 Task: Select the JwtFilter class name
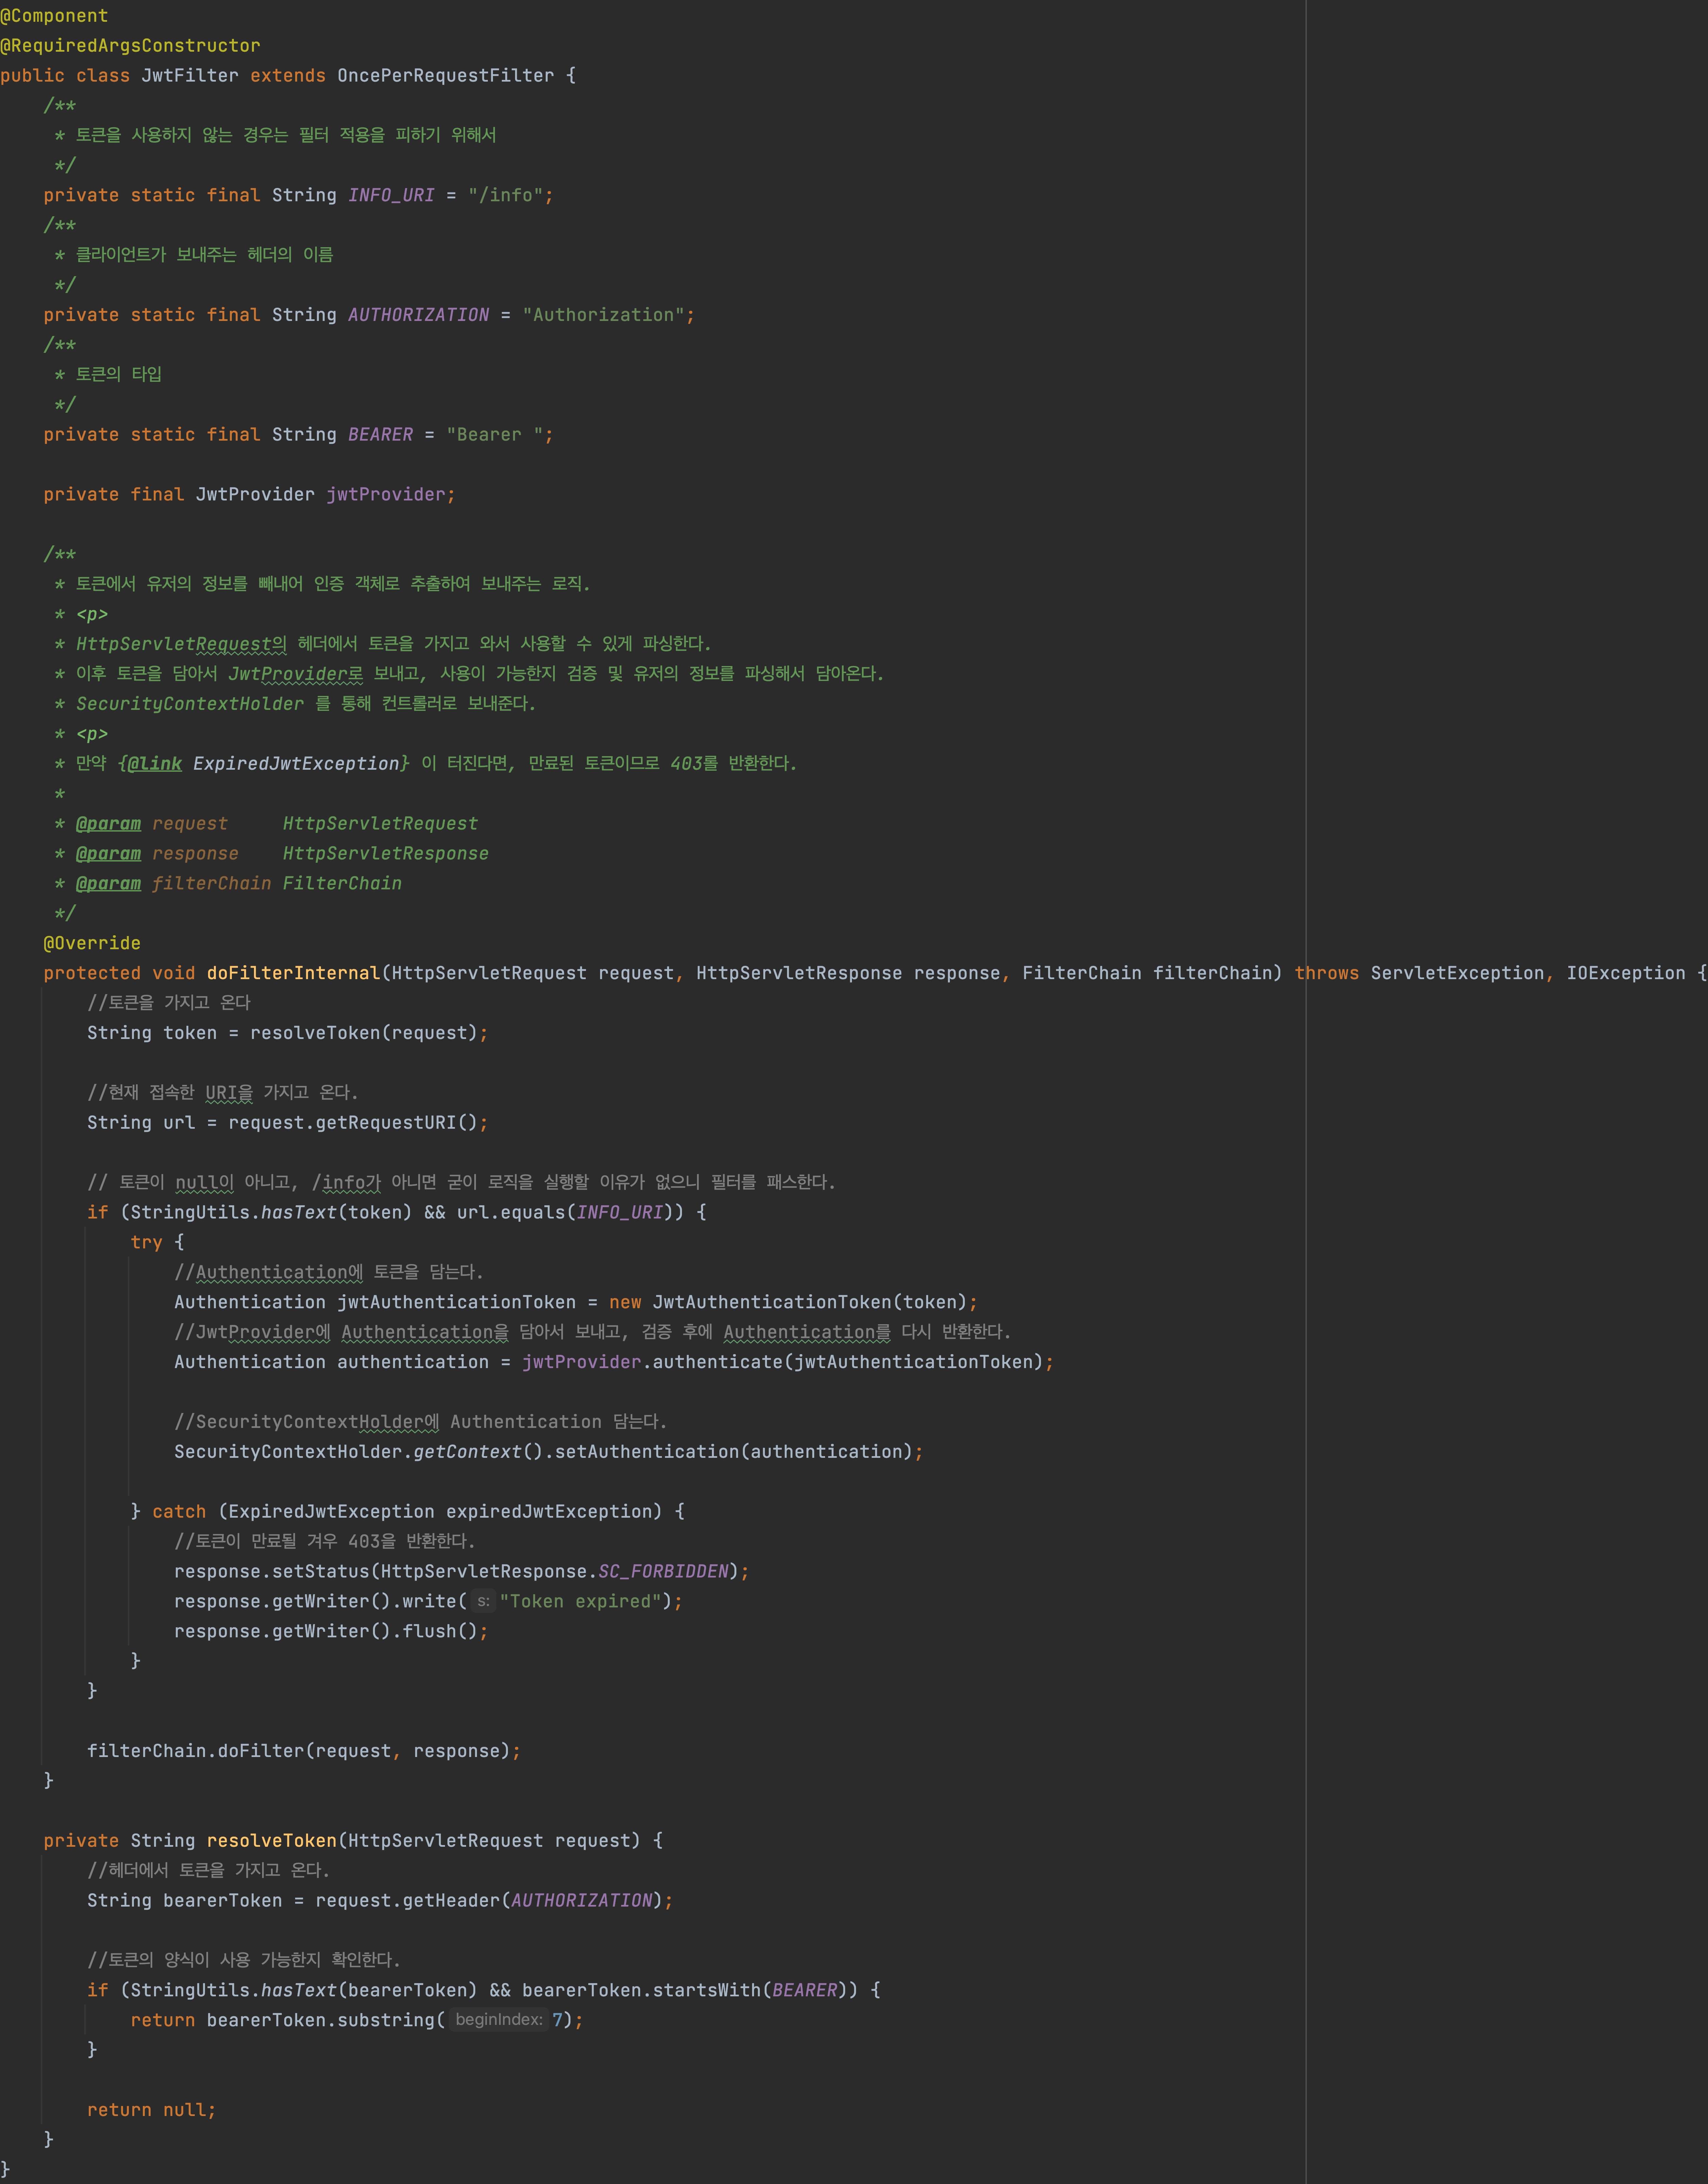coord(190,76)
